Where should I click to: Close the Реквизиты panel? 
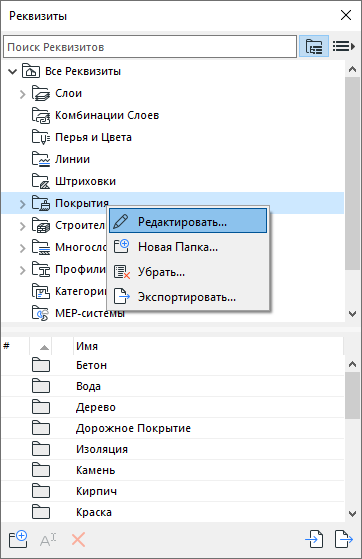tap(346, 15)
